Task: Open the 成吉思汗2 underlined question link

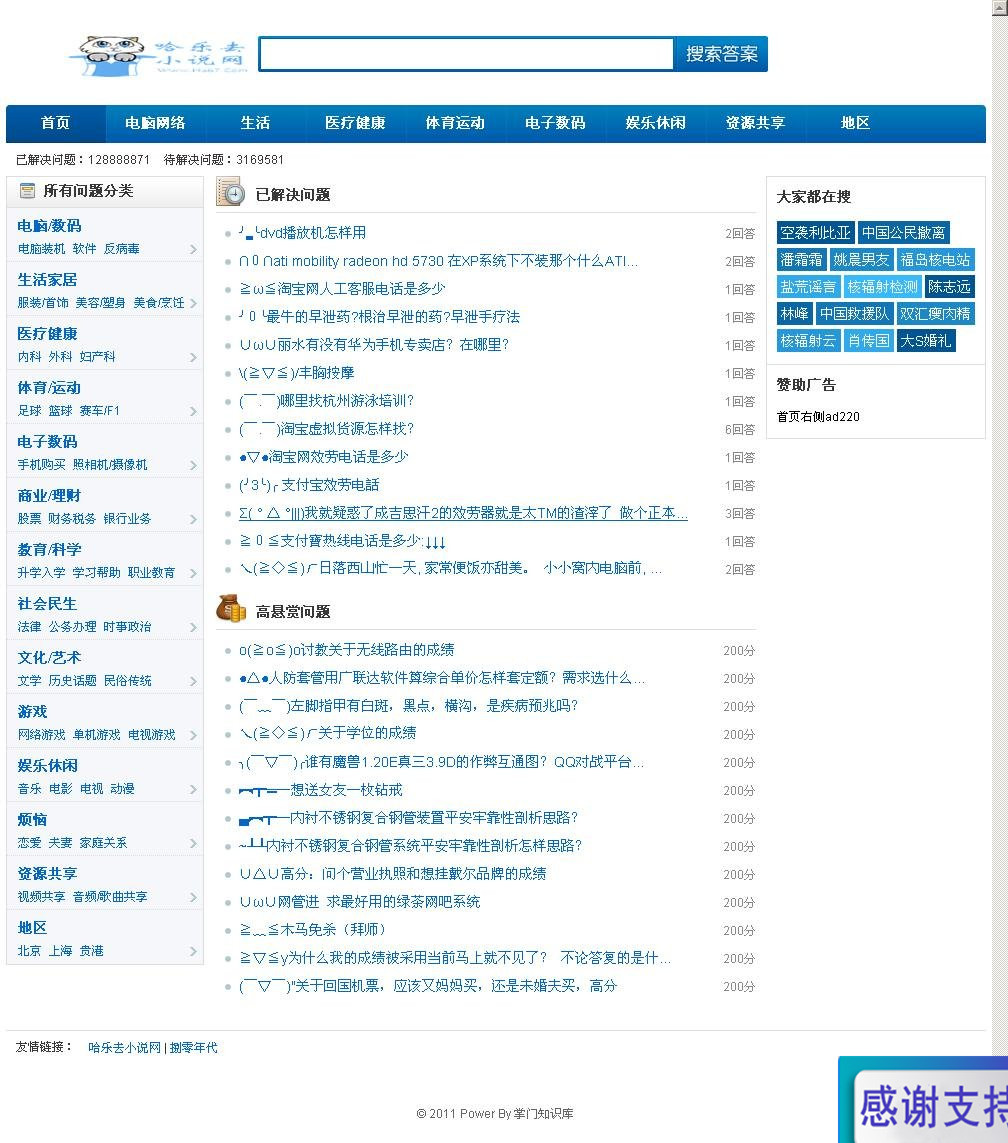Action: (x=464, y=513)
